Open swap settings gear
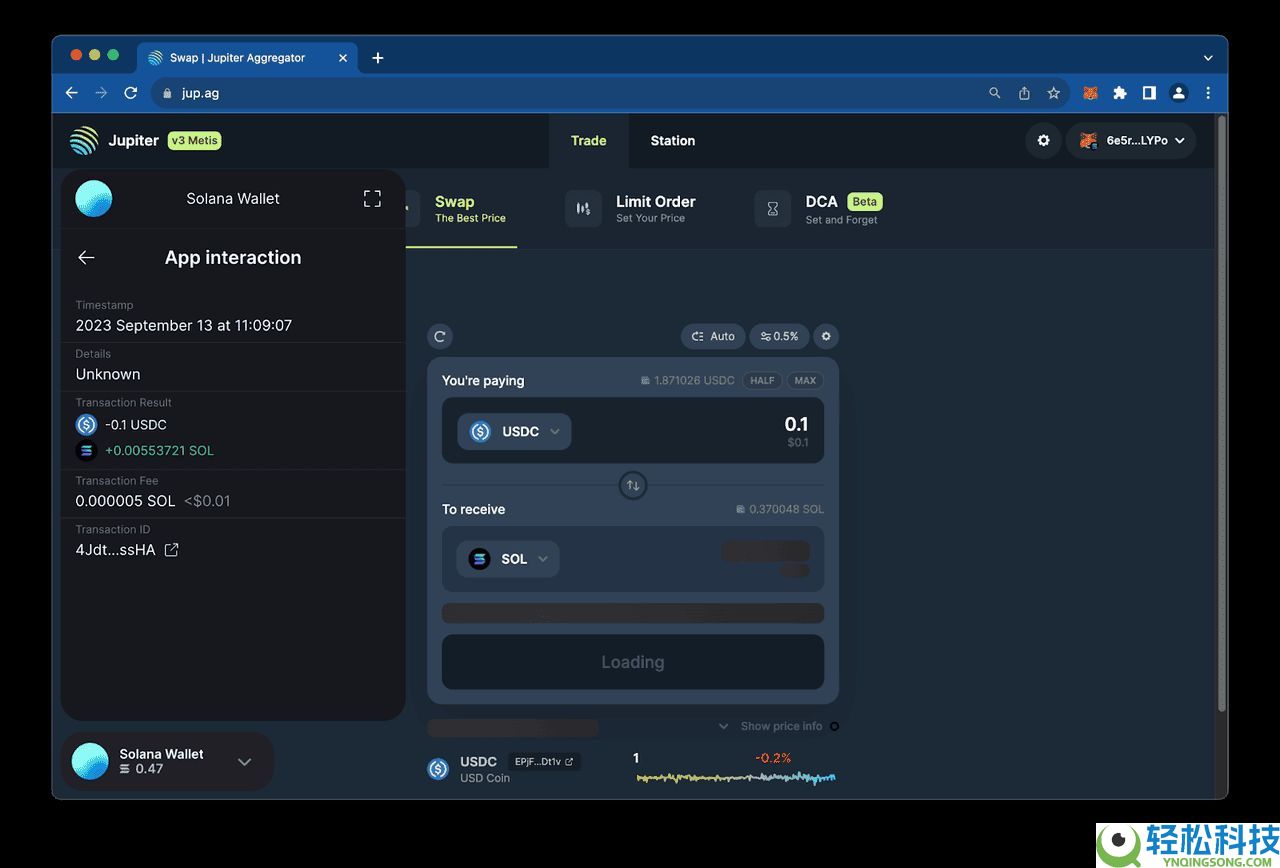 pos(826,337)
